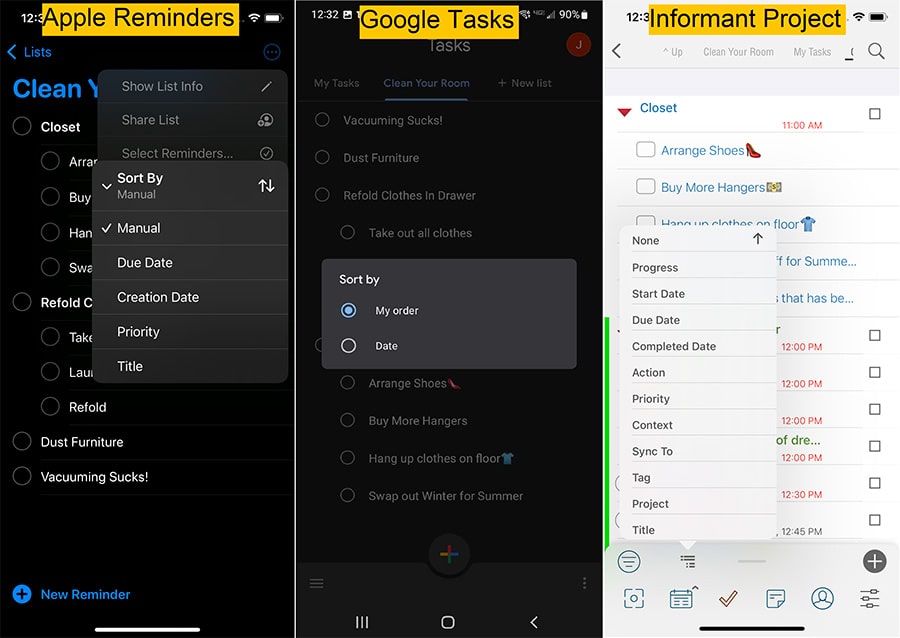Check the Buy More Hangers box in Informant

click(646, 186)
